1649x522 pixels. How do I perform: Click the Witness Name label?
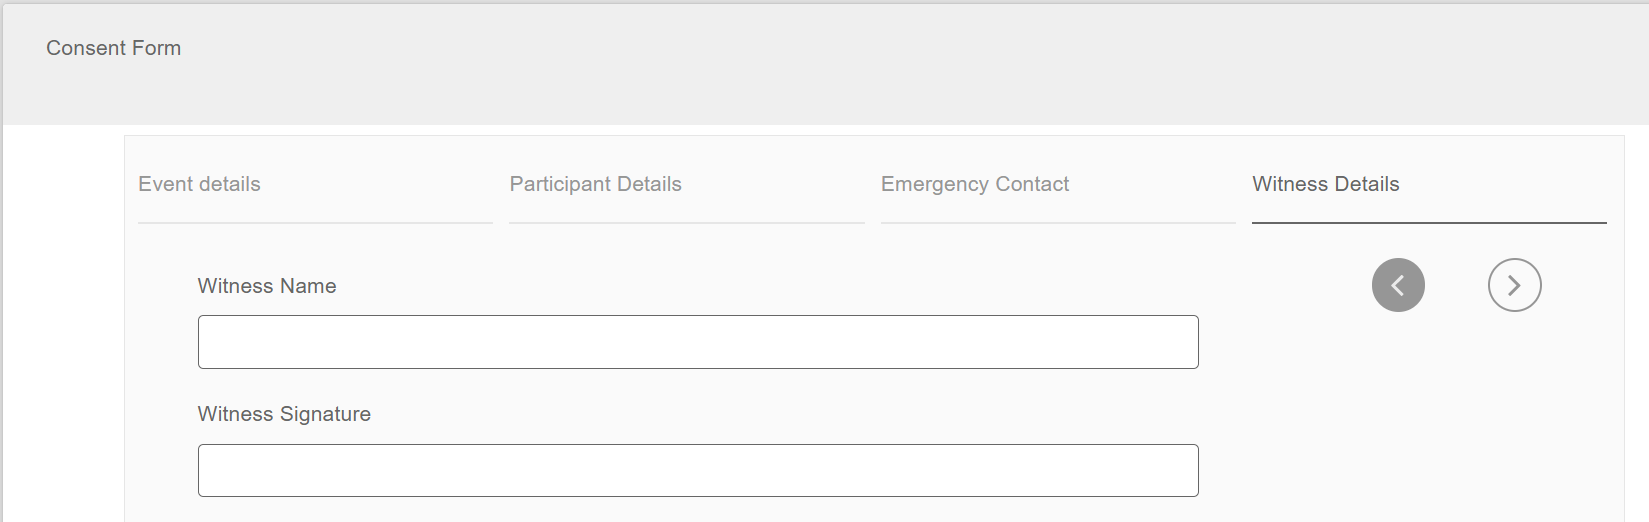pos(267,286)
